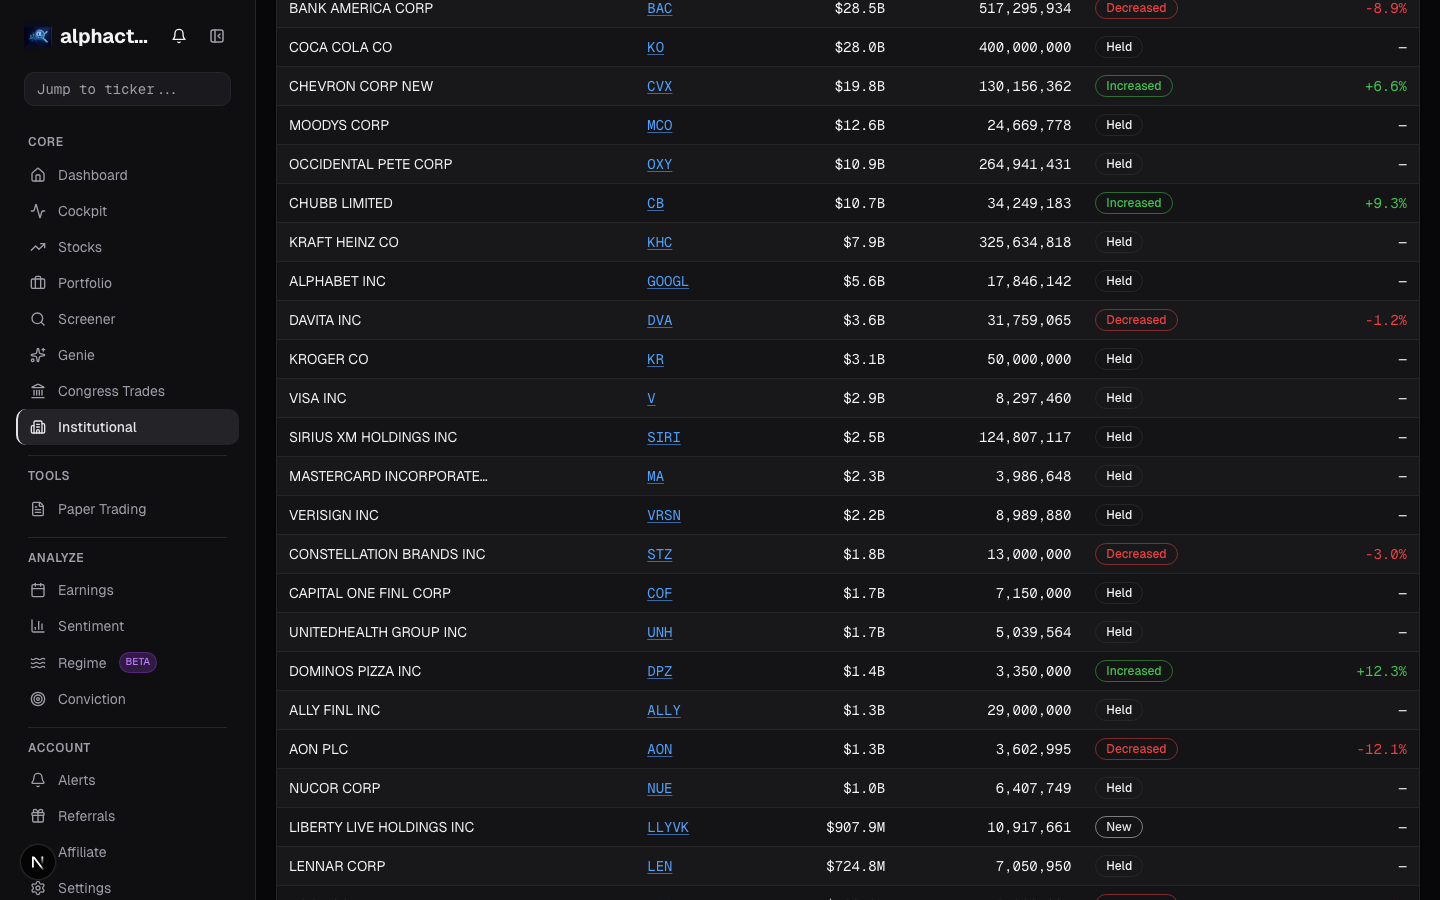The height and width of the screenshot is (900, 1440).
Task: Click the Decreased badge on the AON PLC row
Action: coord(1136,749)
